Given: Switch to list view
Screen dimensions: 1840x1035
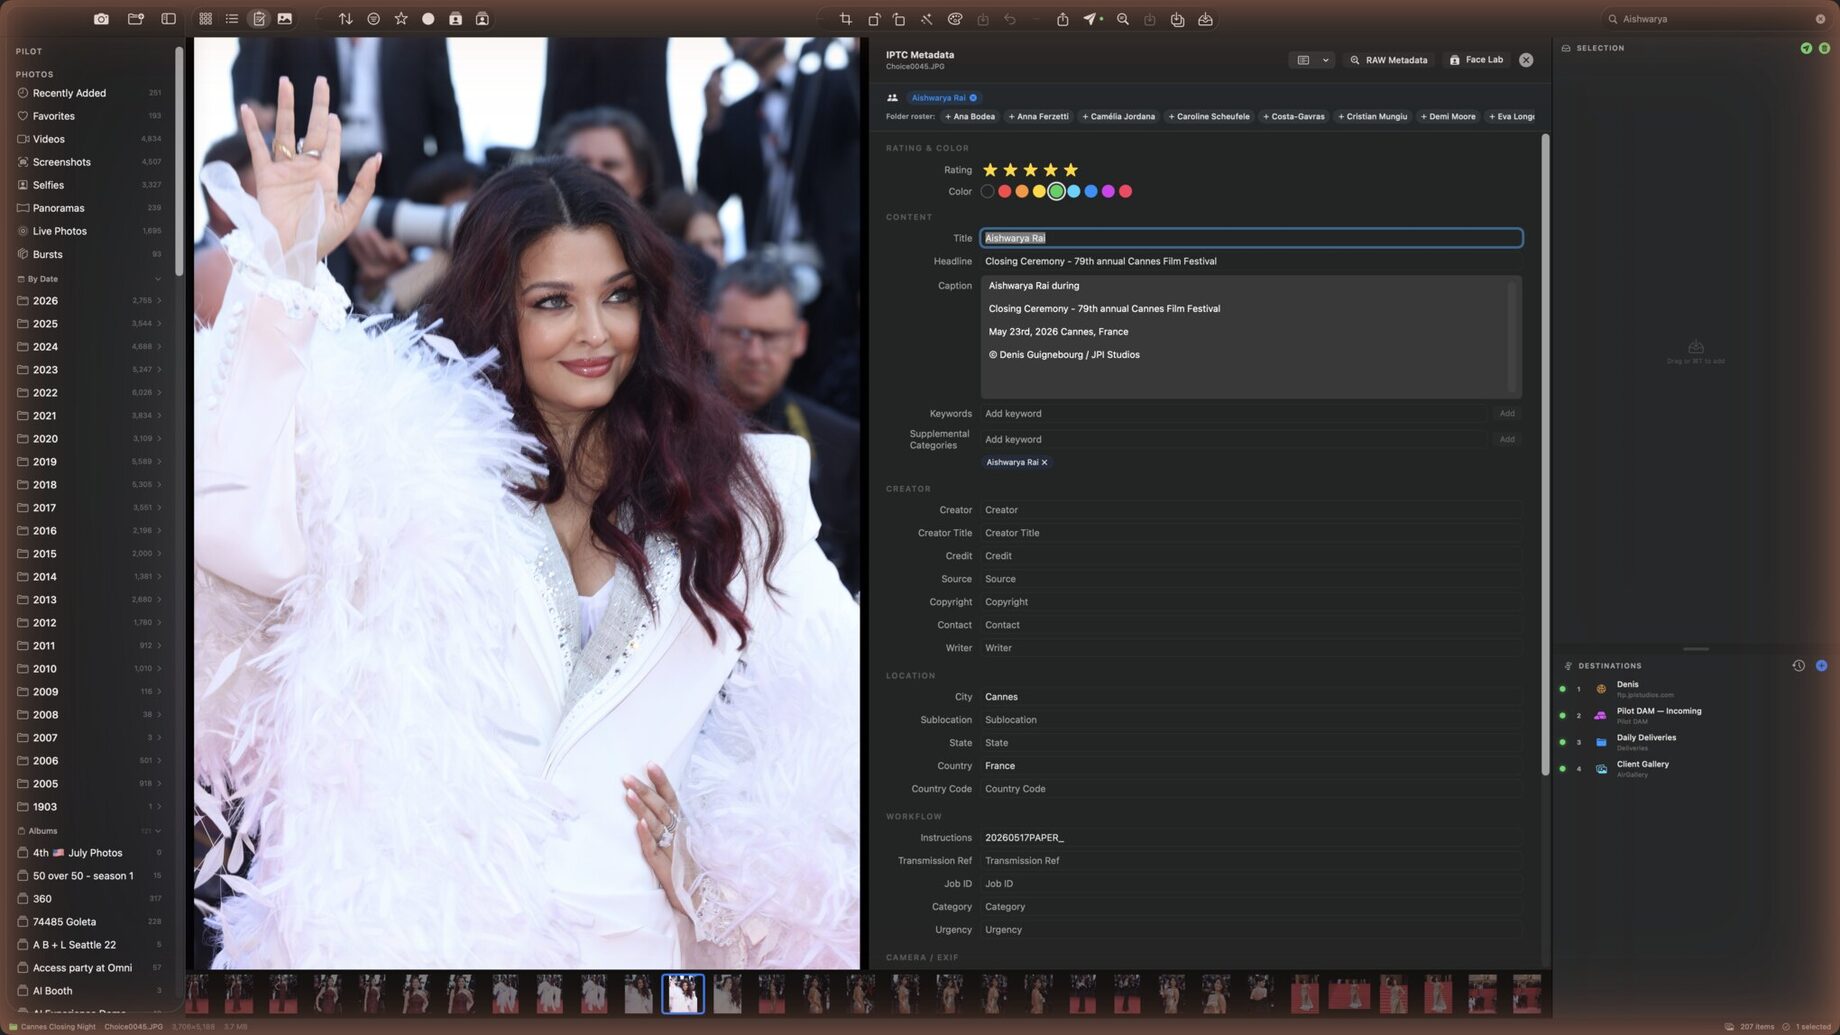Looking at the screenshot, I should (231, 19).
